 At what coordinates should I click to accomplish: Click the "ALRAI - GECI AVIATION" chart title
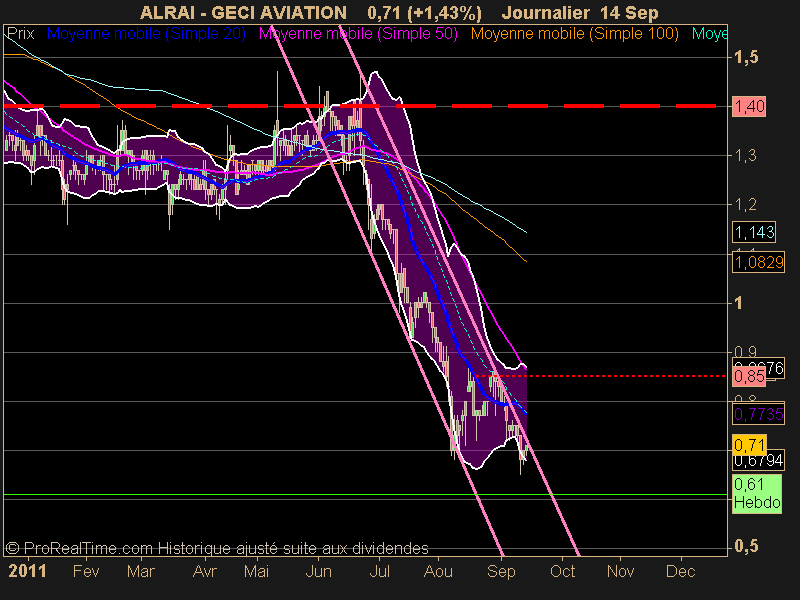(x=243, y=12)
